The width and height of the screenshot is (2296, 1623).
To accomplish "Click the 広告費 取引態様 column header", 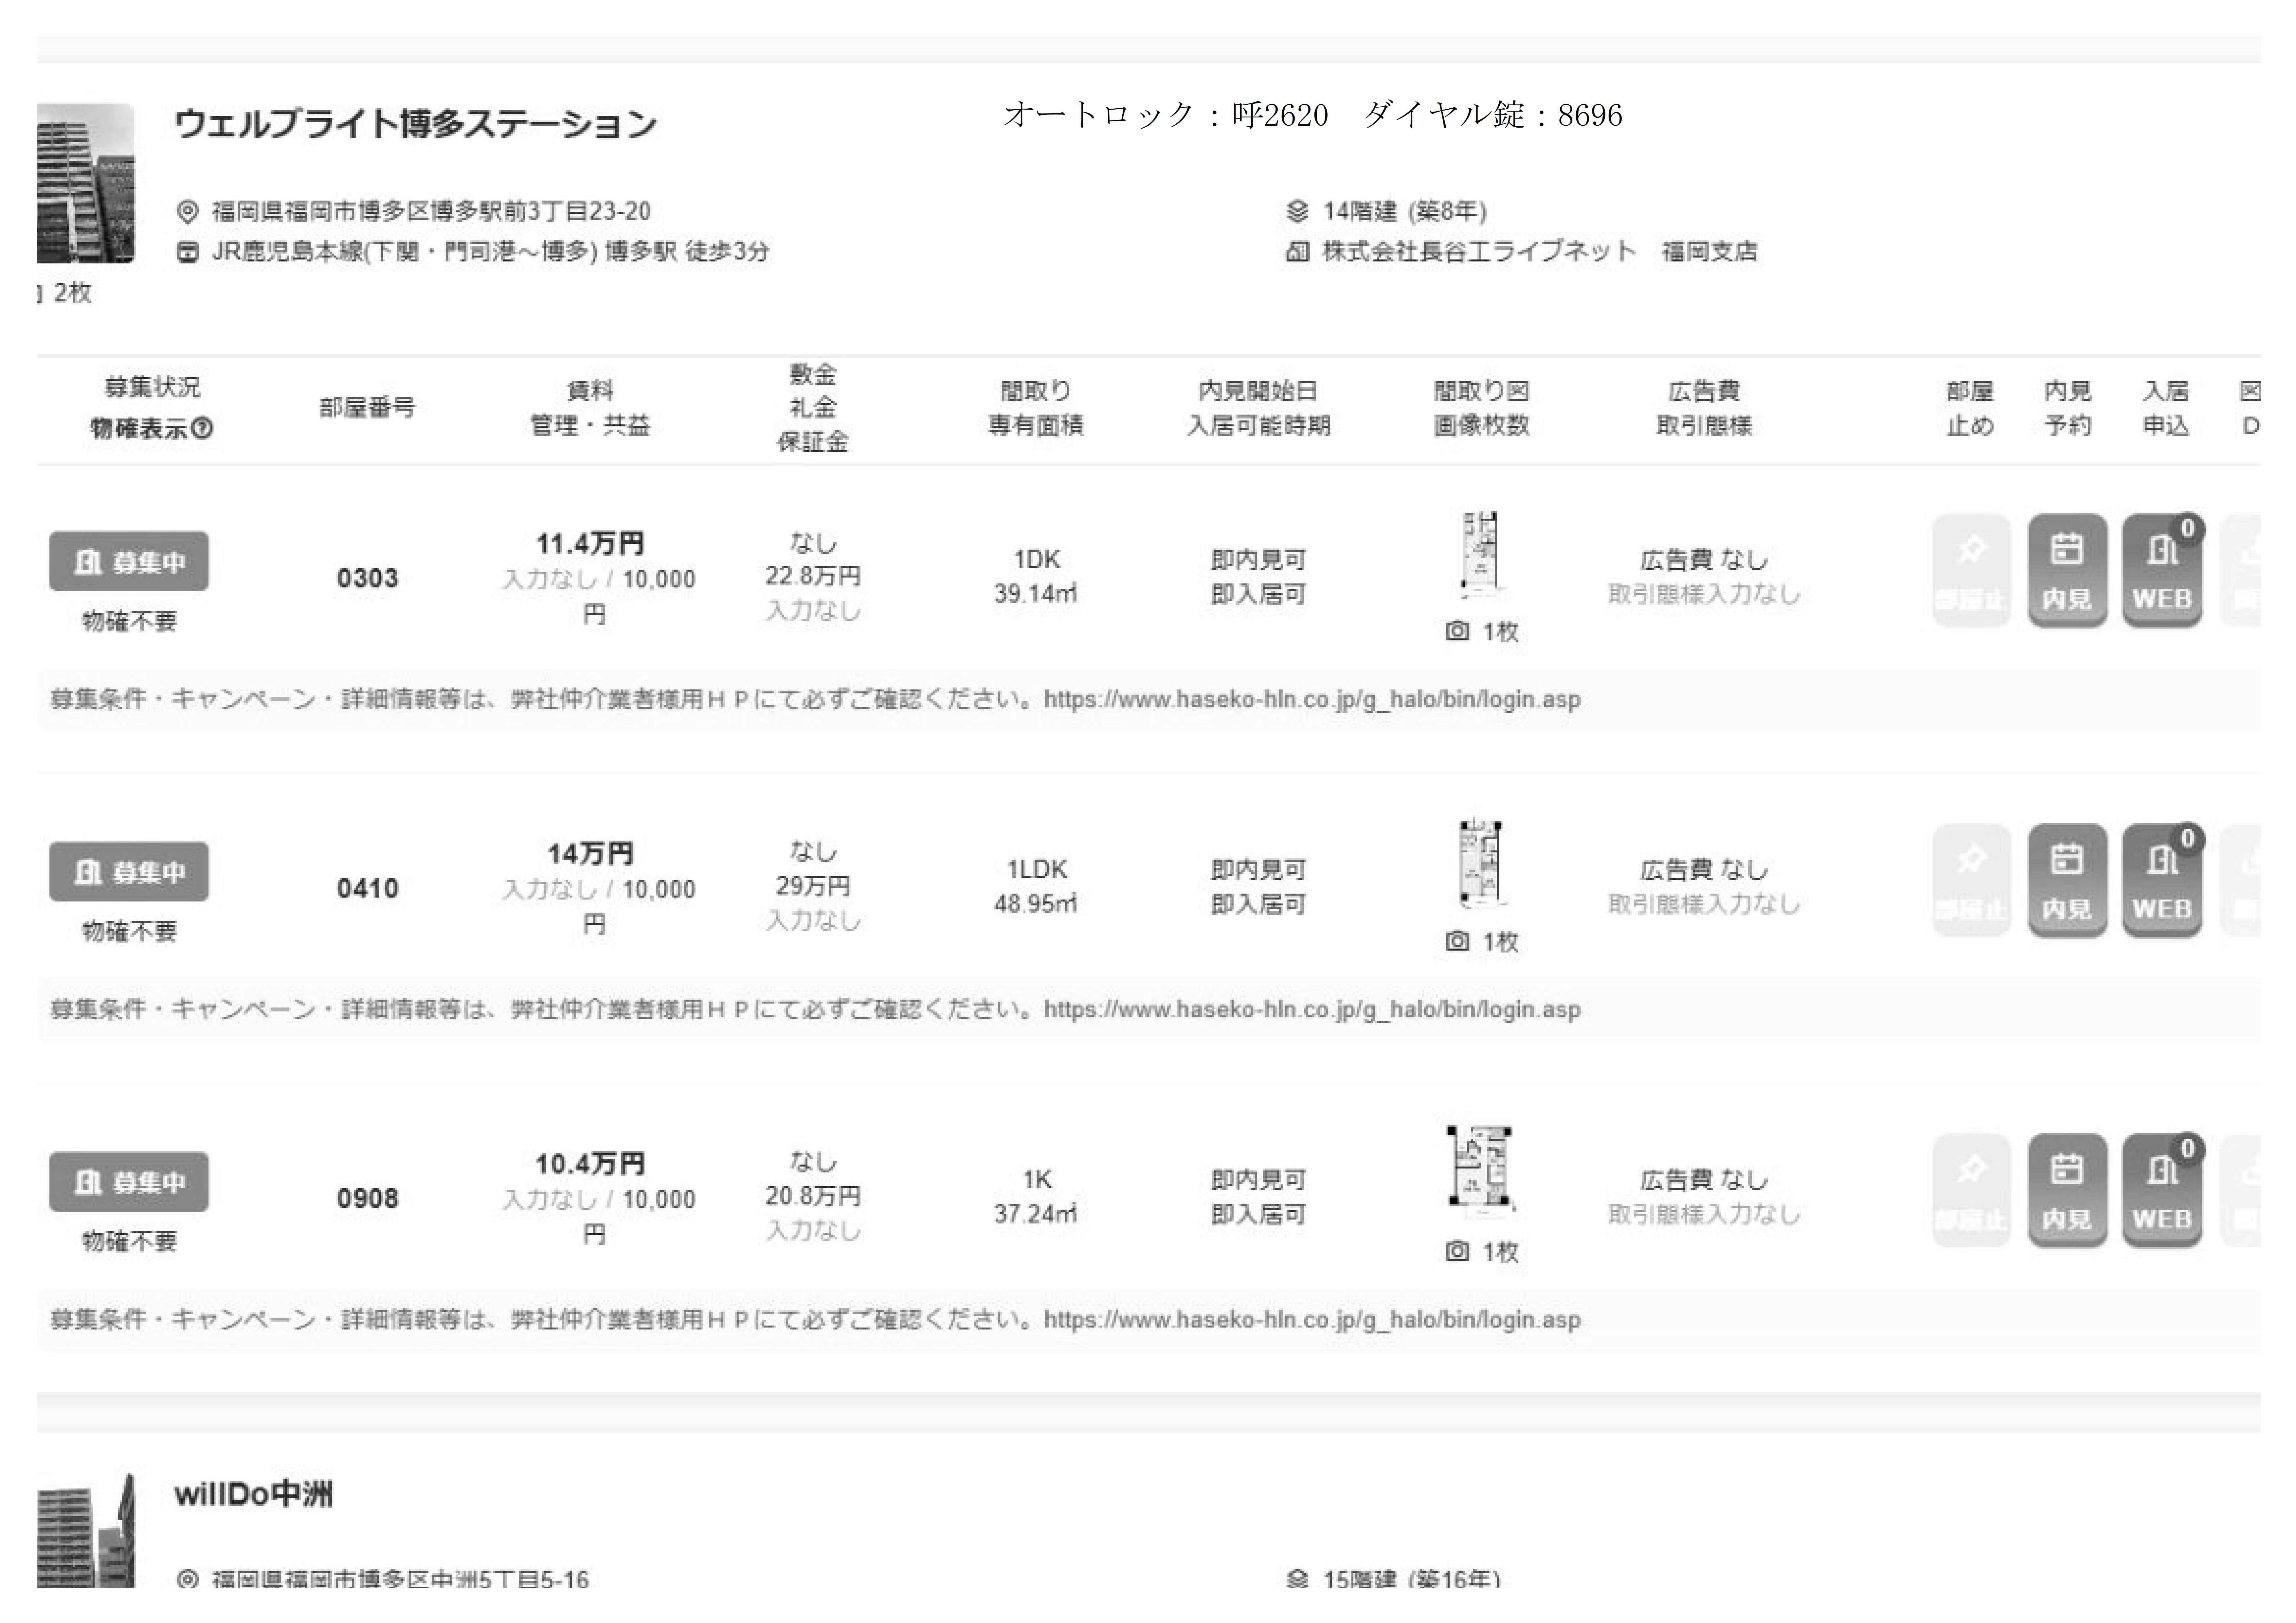I will [x=1704, y=408].
